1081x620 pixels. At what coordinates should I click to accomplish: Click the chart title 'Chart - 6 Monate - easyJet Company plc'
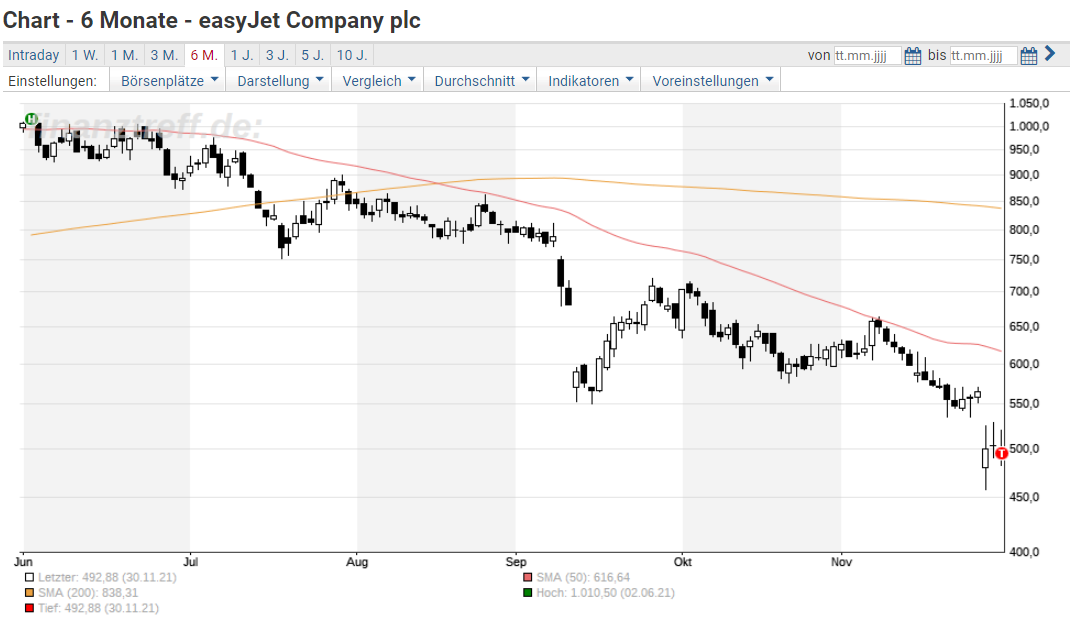point(212,20)
